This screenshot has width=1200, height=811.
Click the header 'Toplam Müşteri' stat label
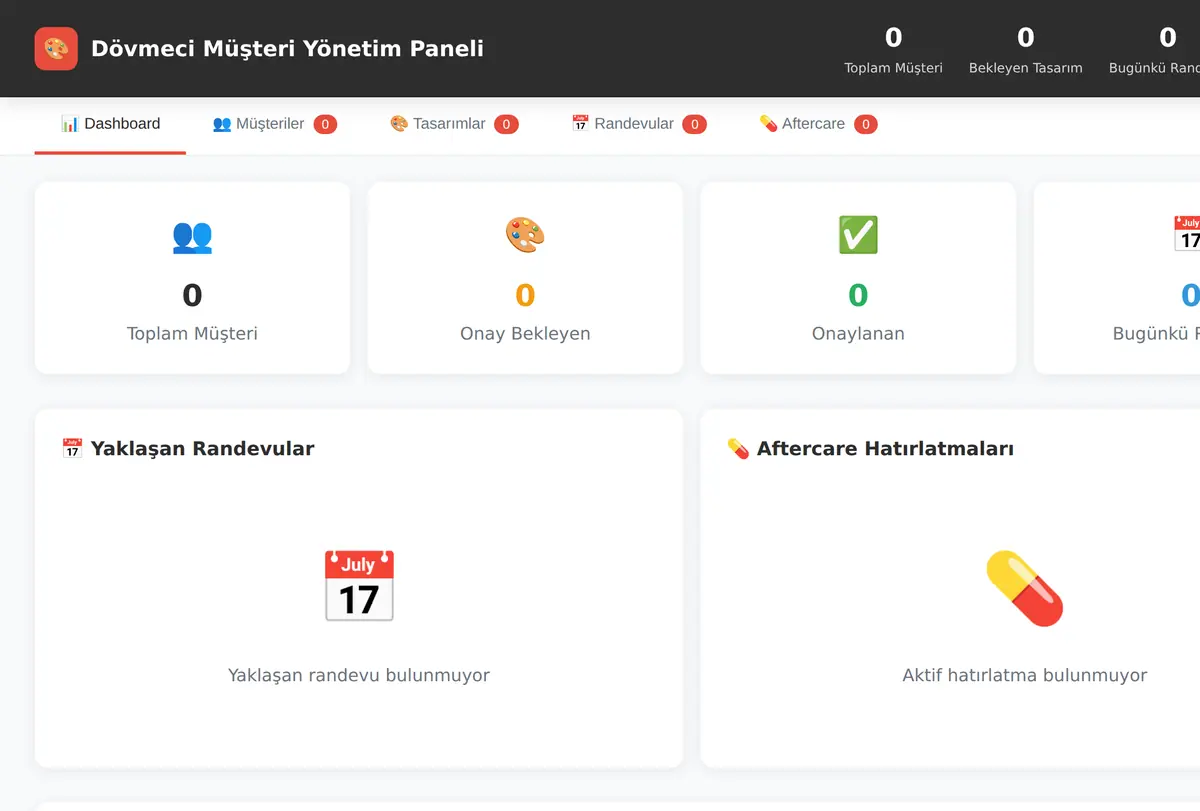click(894, 68)
